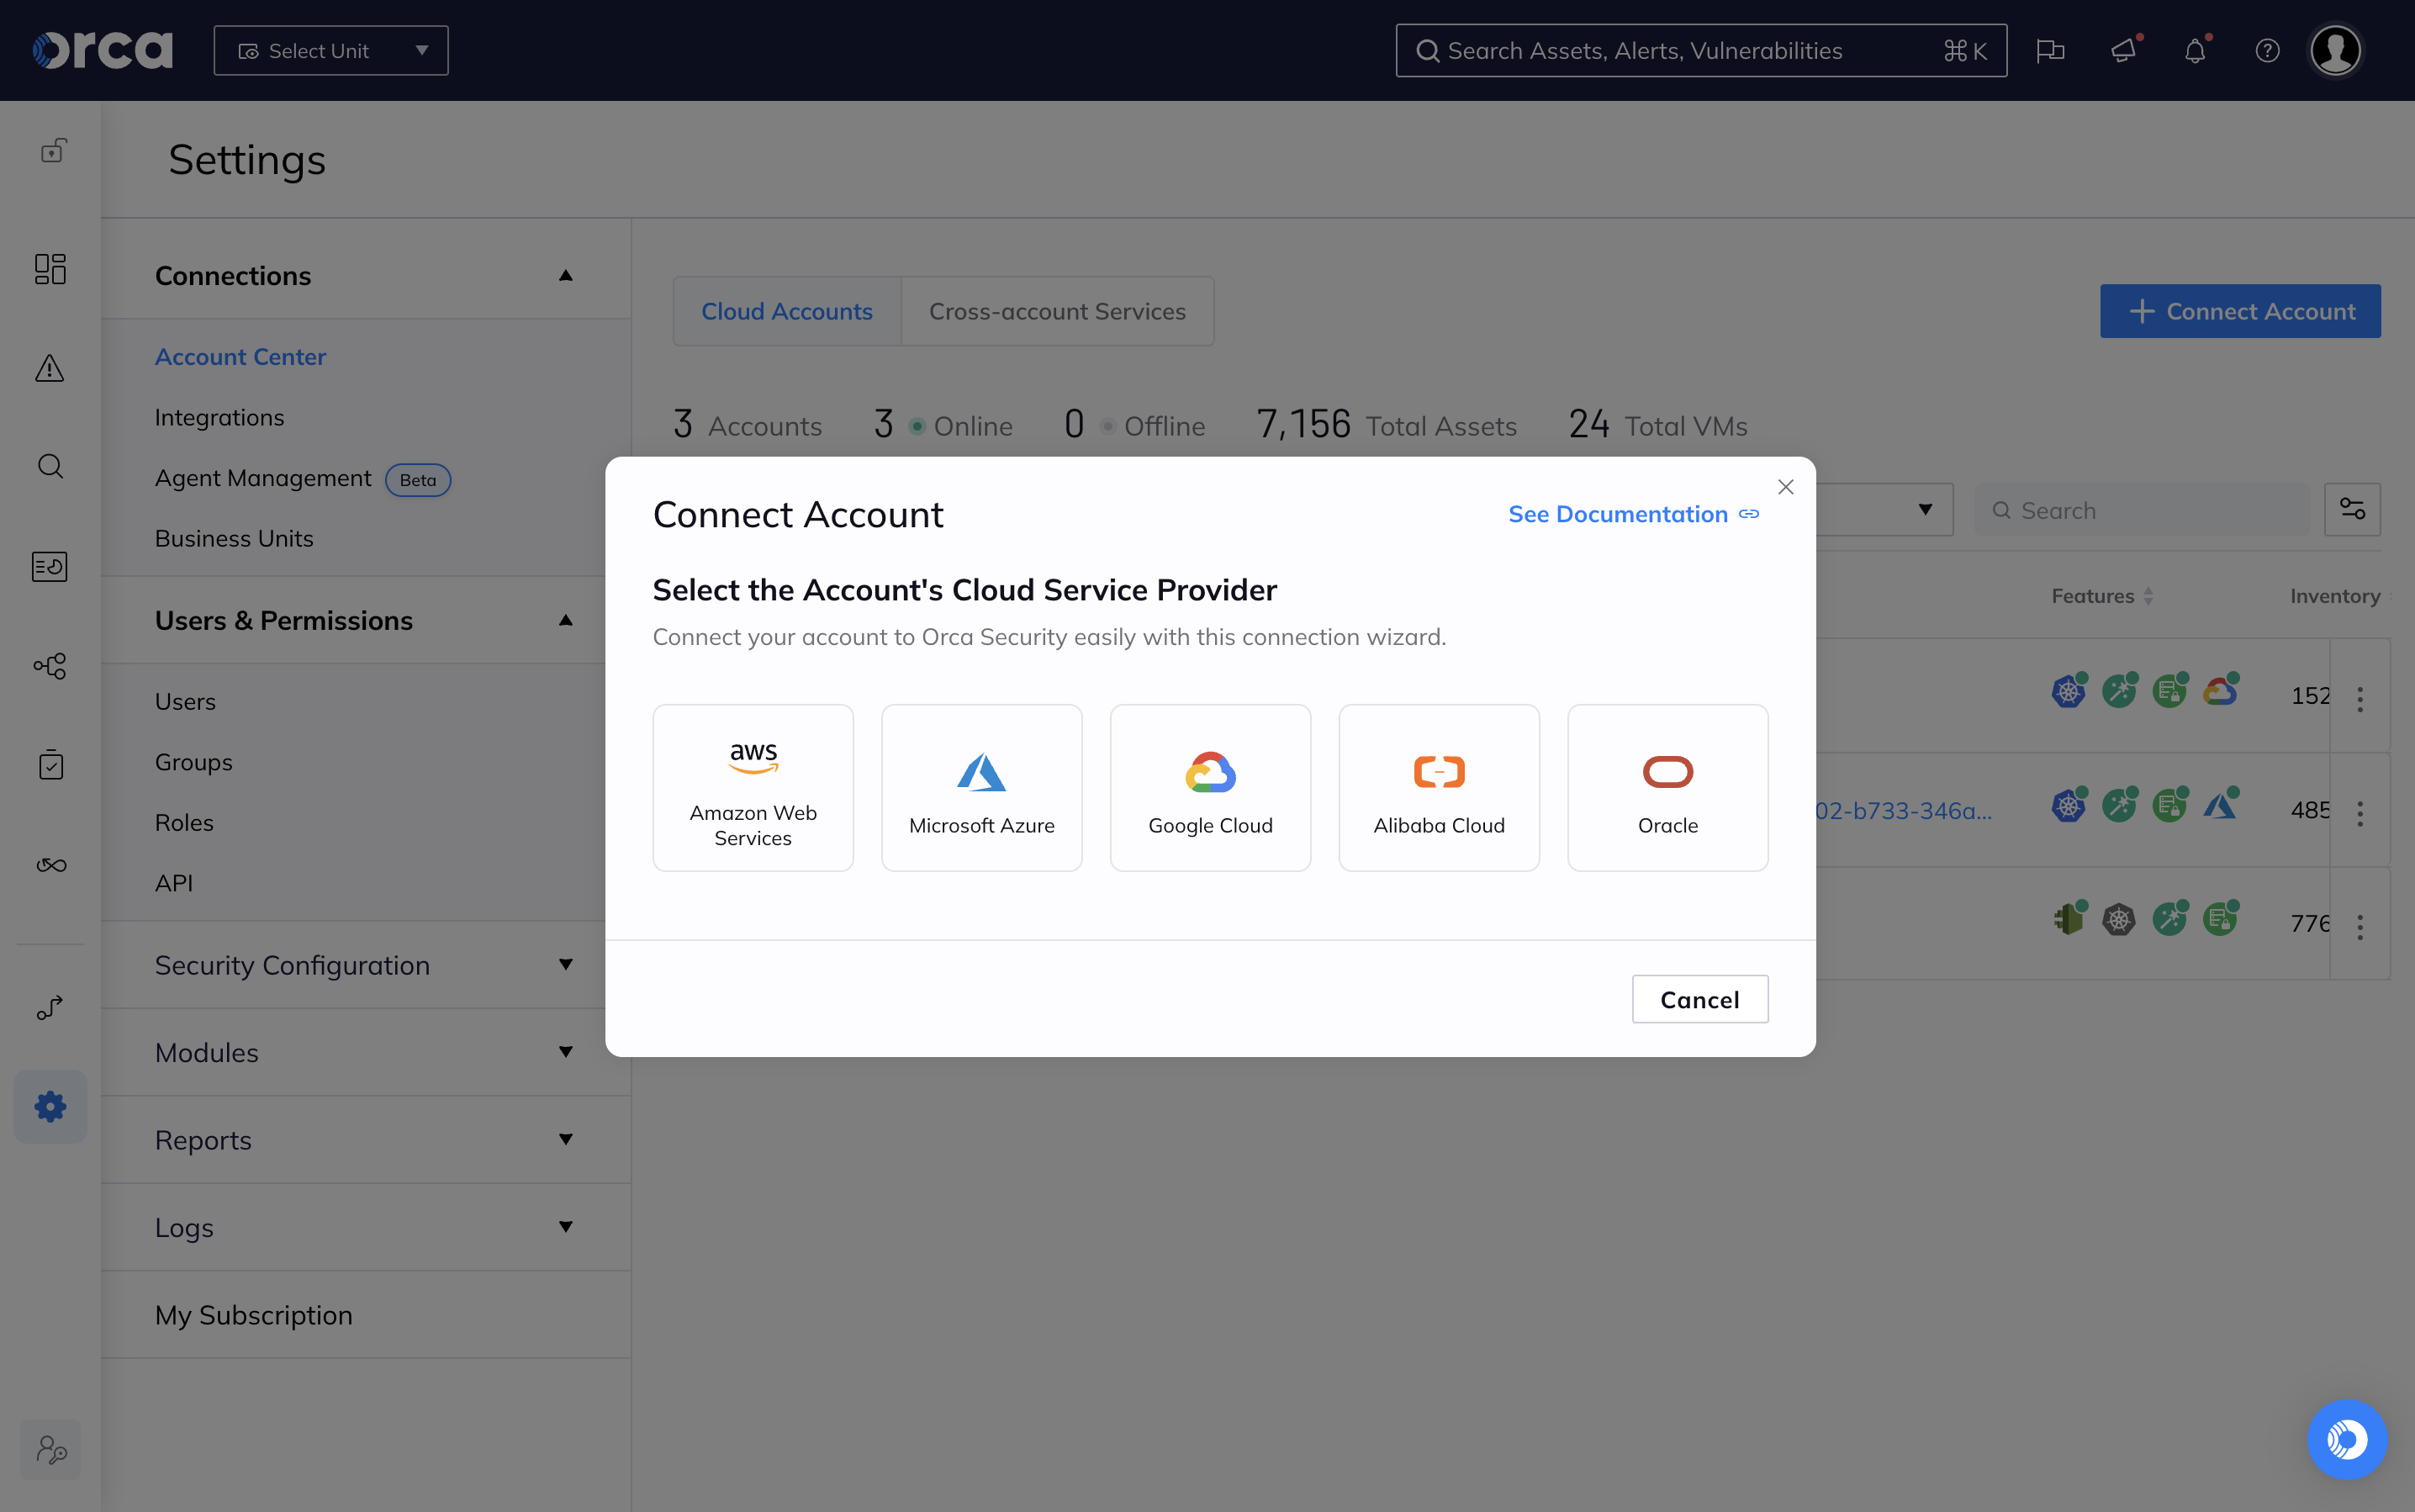Open the Alerts warning icon in the sidebar
The image size is (2415, 1512).
click(49, 368)
